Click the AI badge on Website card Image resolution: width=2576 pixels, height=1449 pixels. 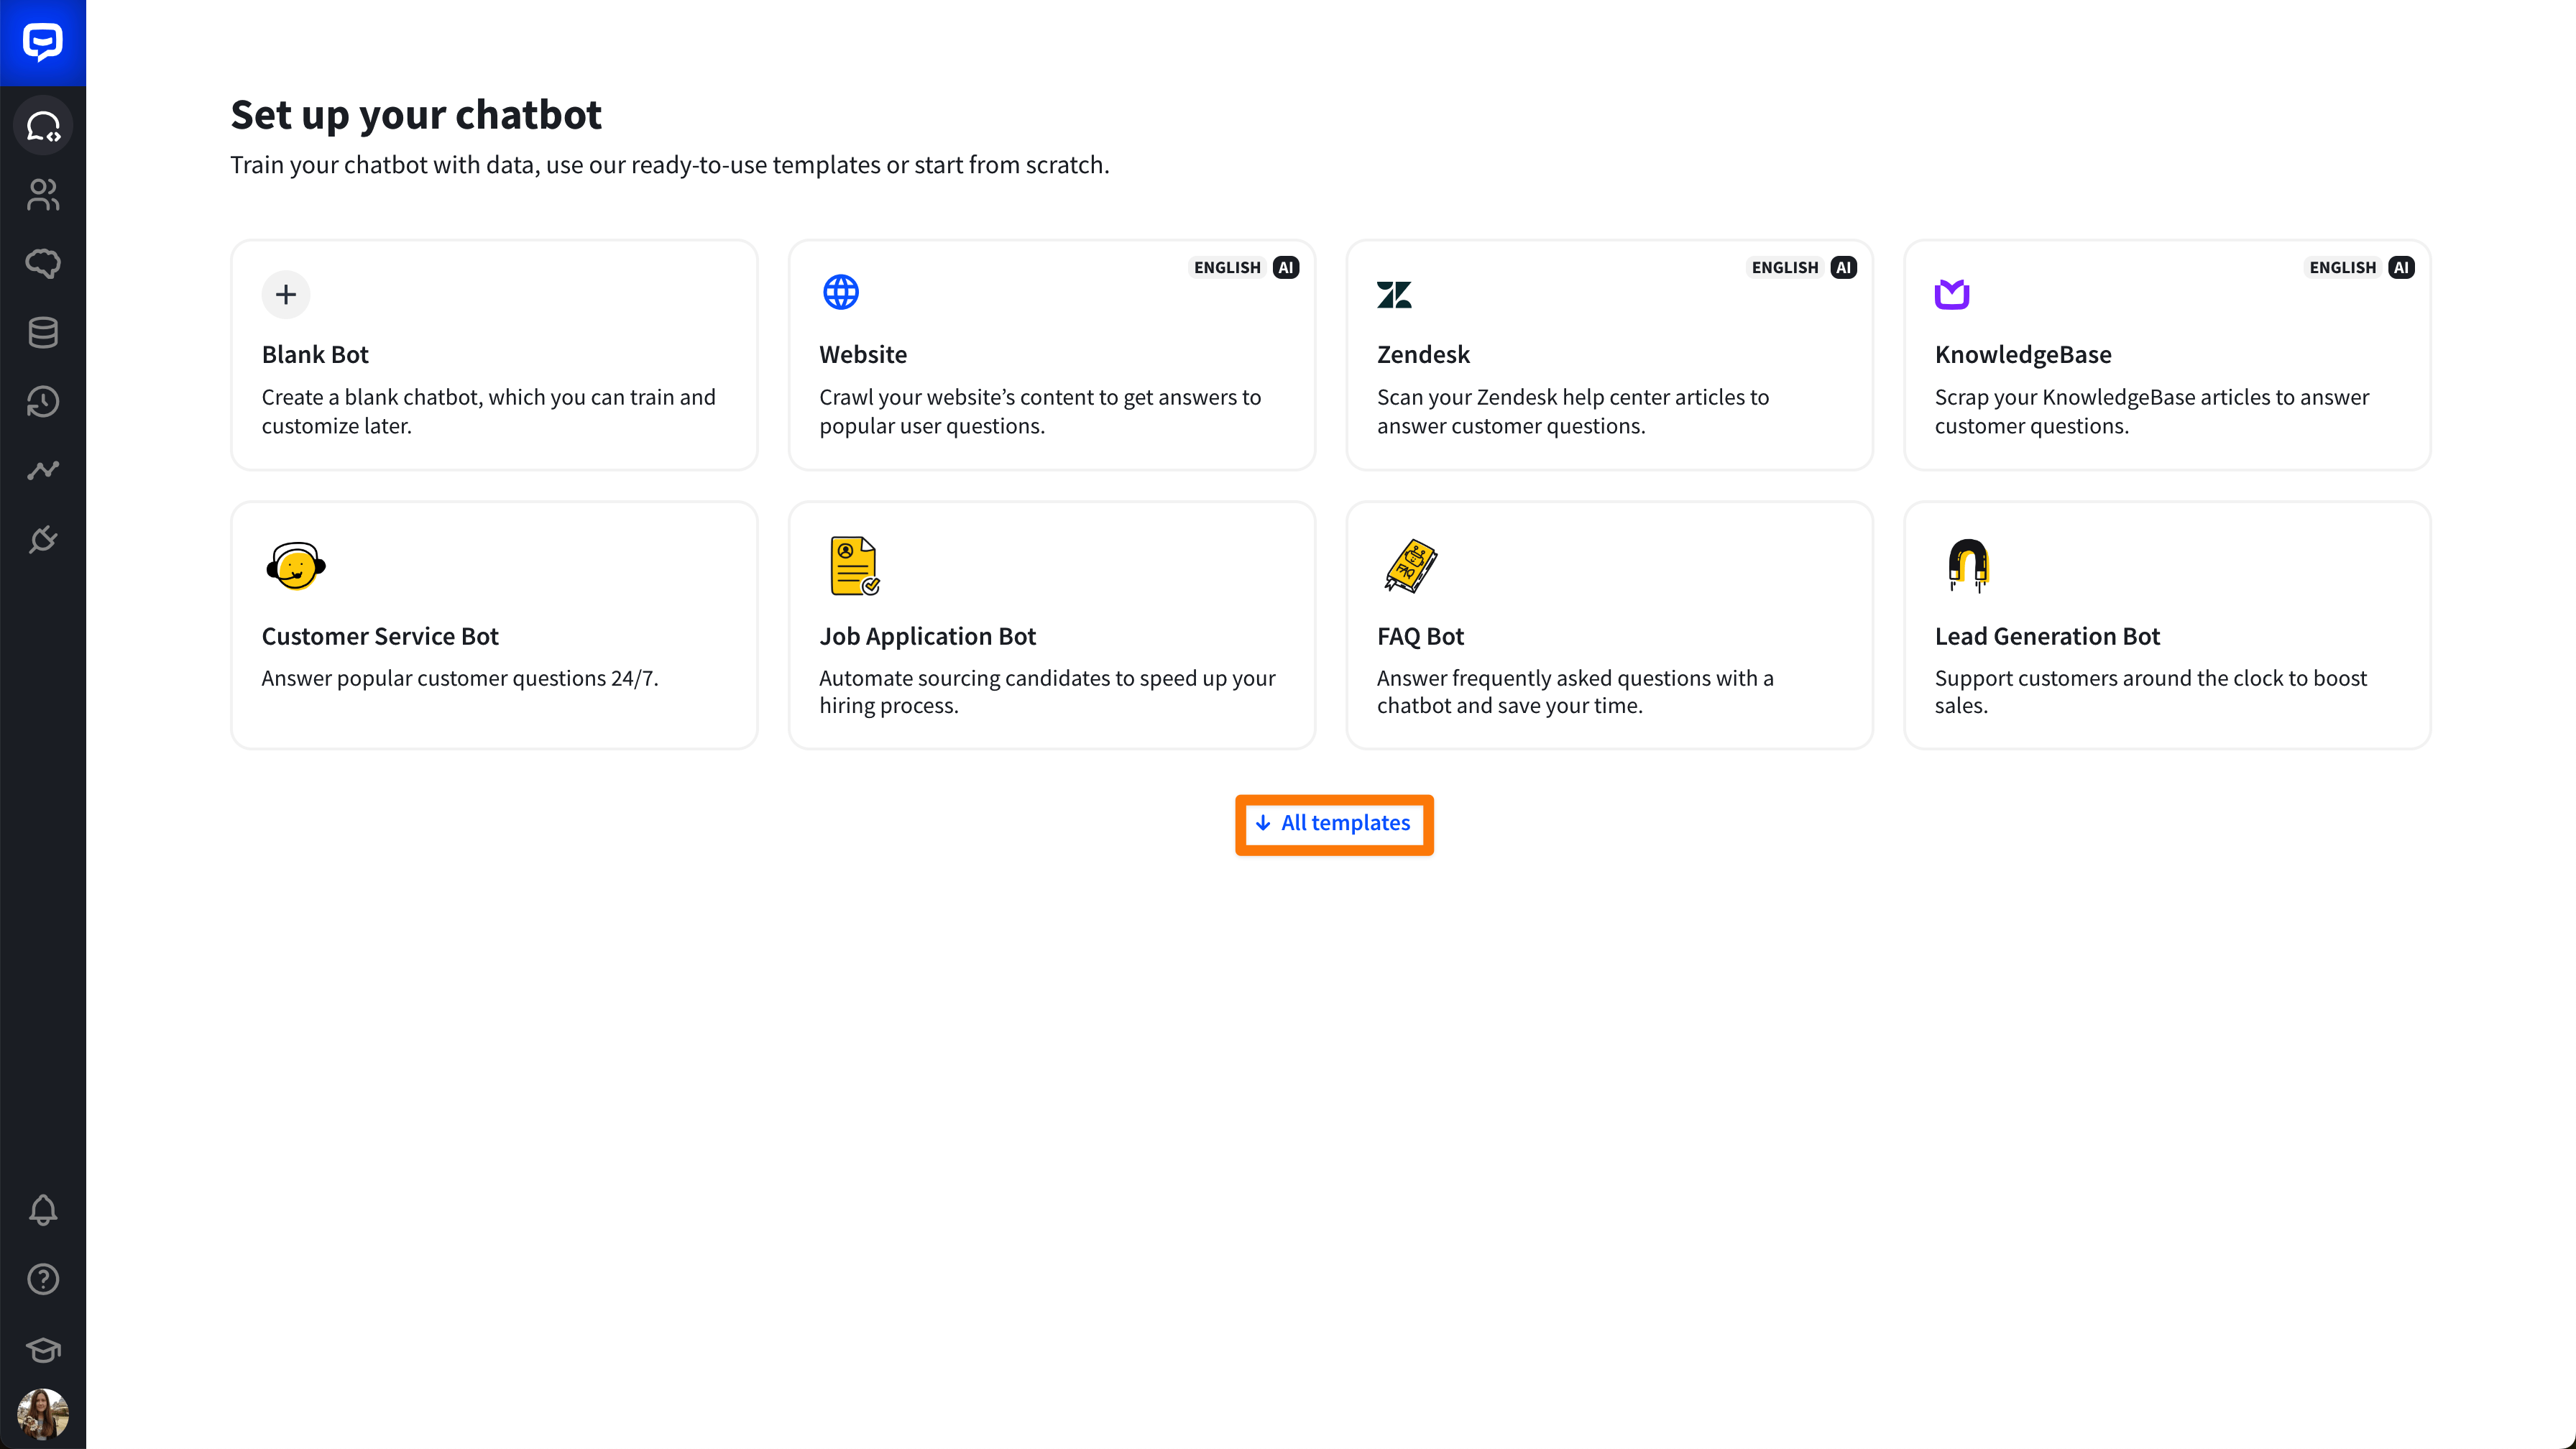coord(1286,267)
